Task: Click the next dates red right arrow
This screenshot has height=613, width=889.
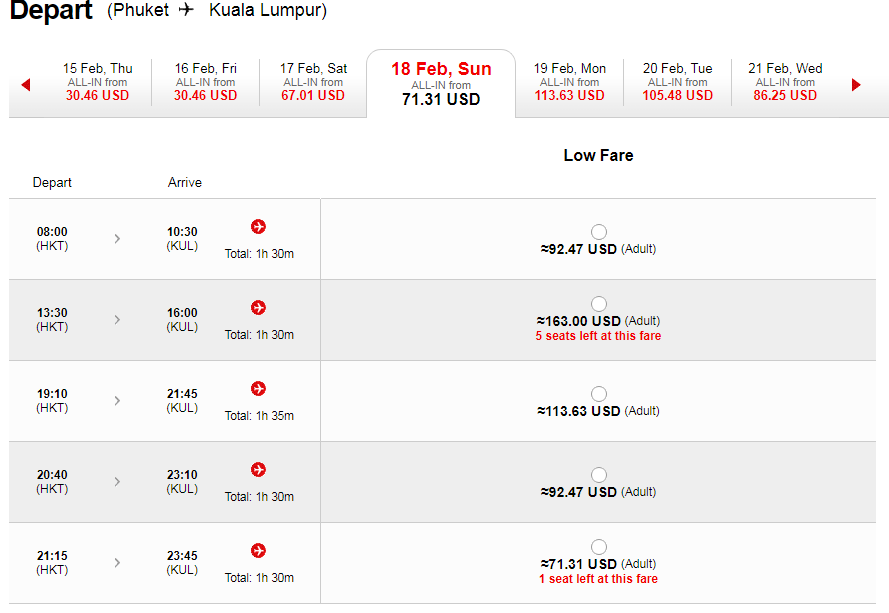Action: 856,85
